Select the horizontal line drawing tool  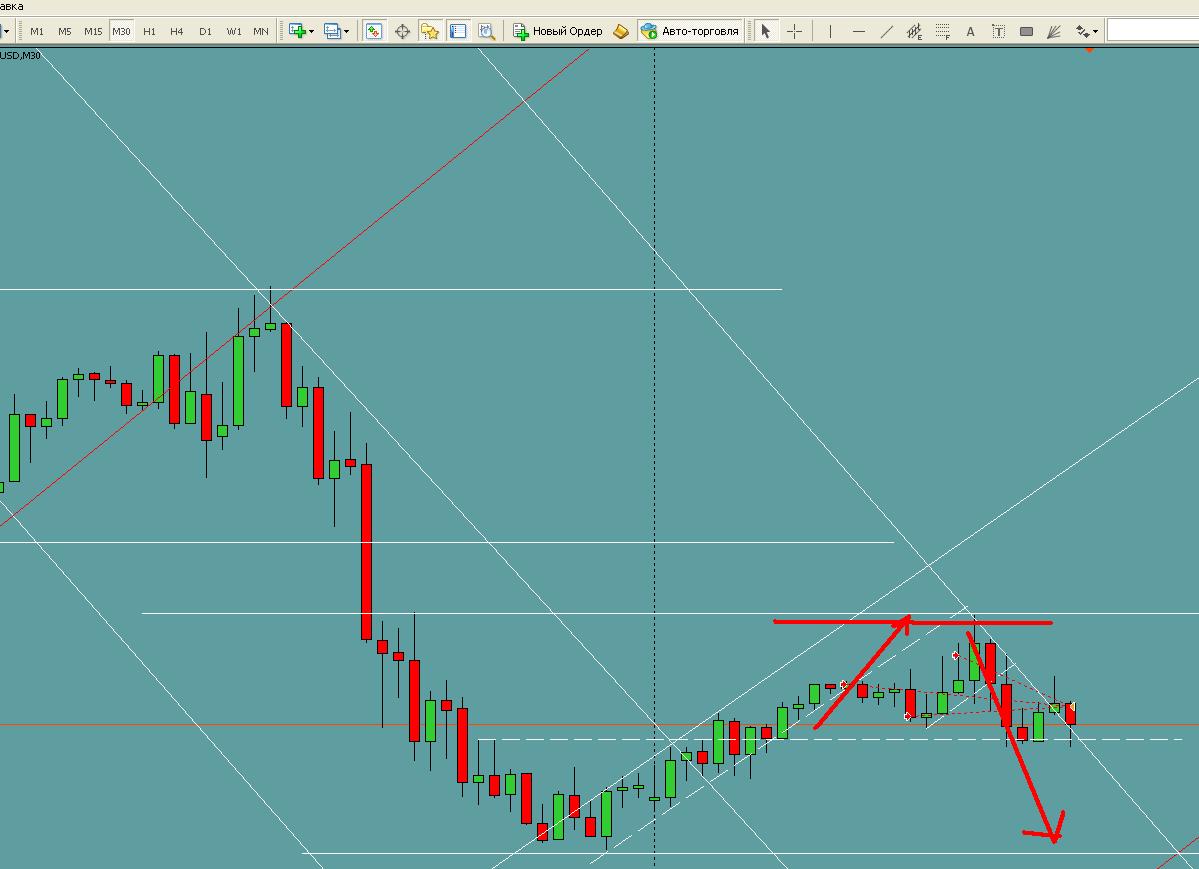859,31
